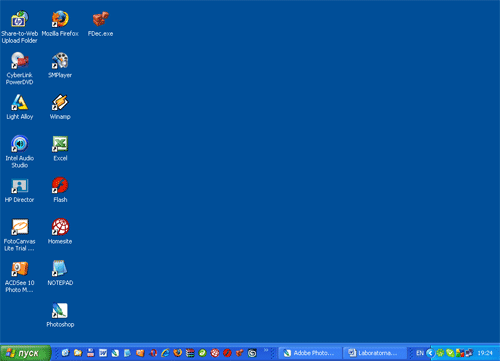Open the folder icon in Quick Launch
Screen dimensions: 500x361
(x=78, y=353)
